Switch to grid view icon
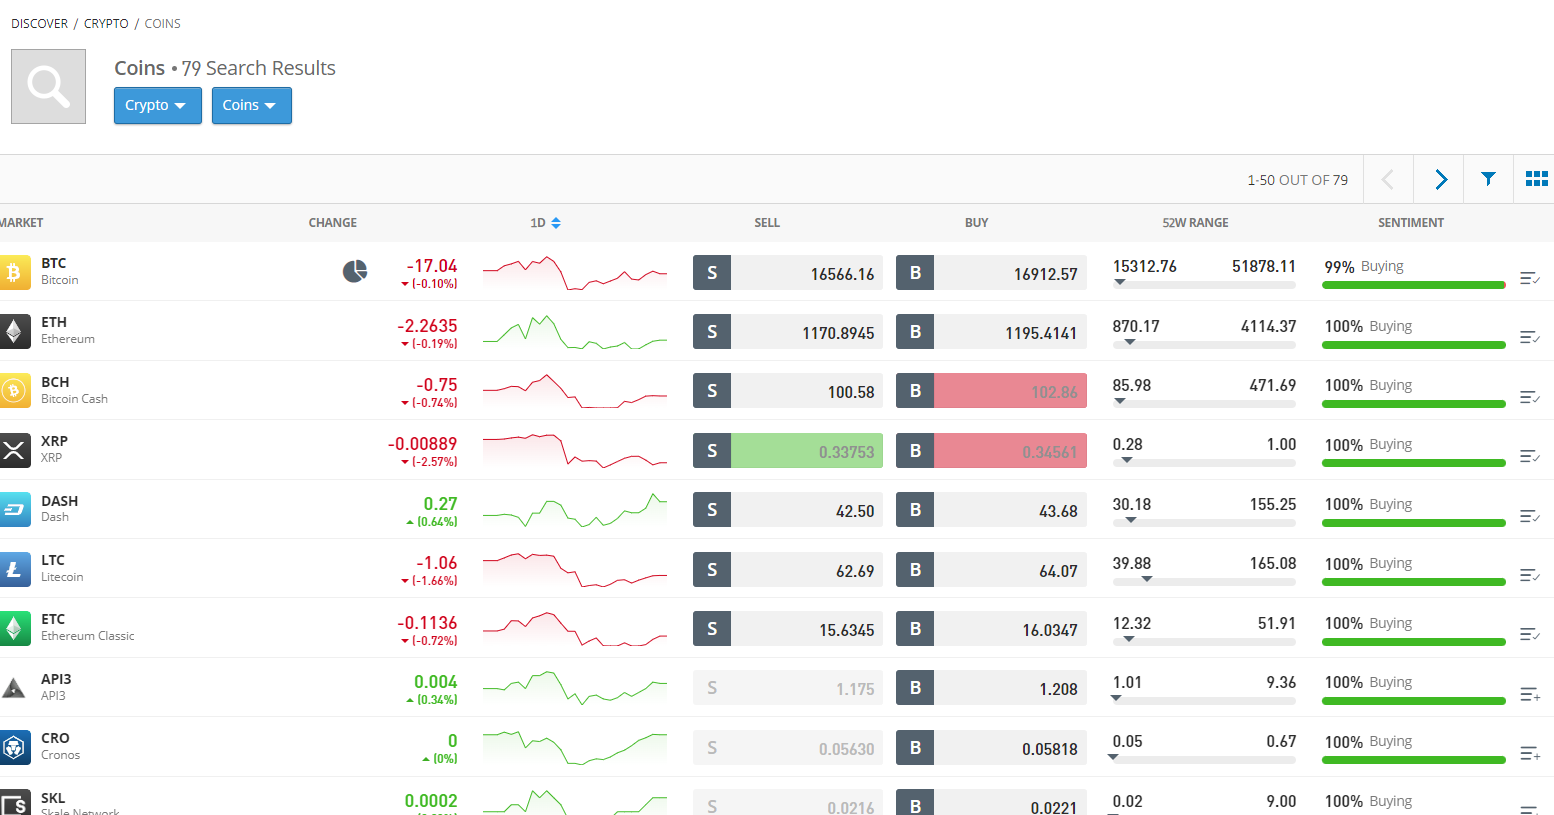Viewport: 1554px width, 815px height. pos(1536,179)
